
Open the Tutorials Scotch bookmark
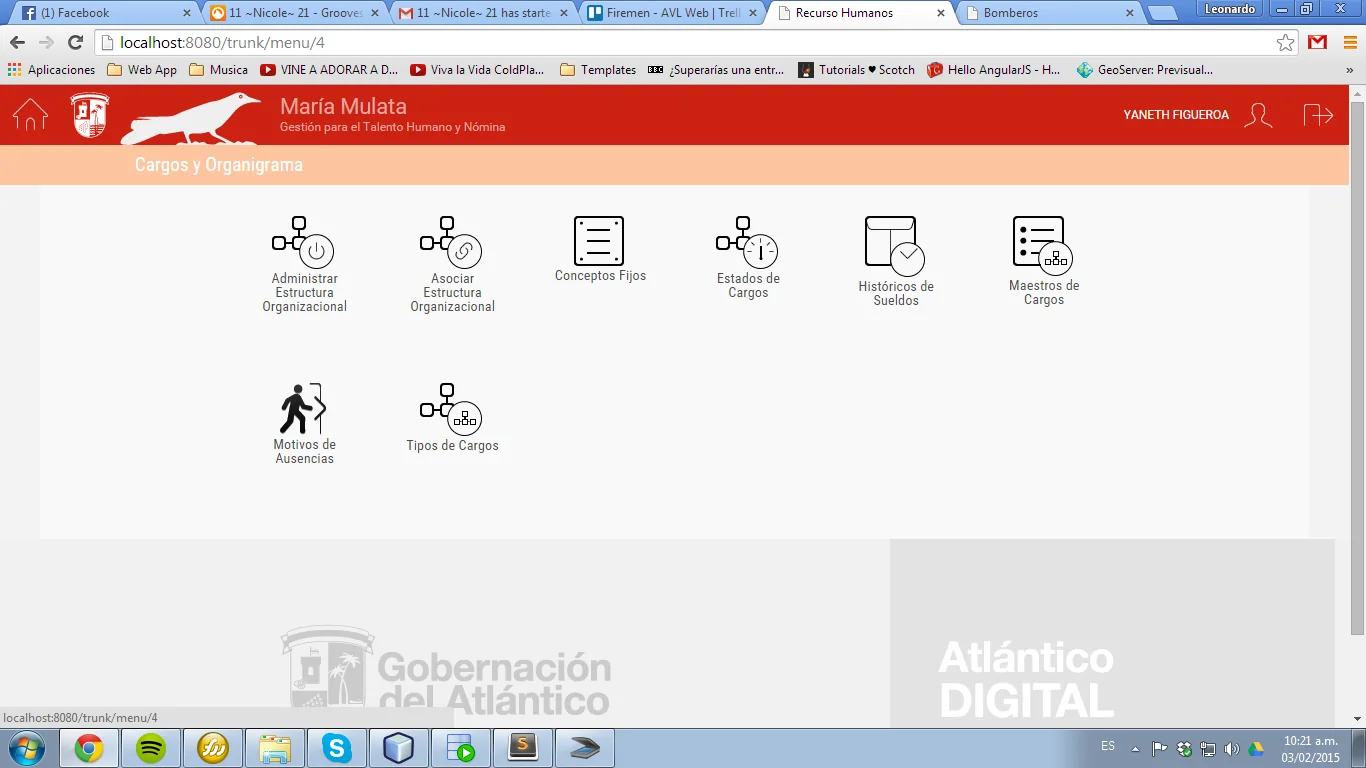click(x=856, y=70)
